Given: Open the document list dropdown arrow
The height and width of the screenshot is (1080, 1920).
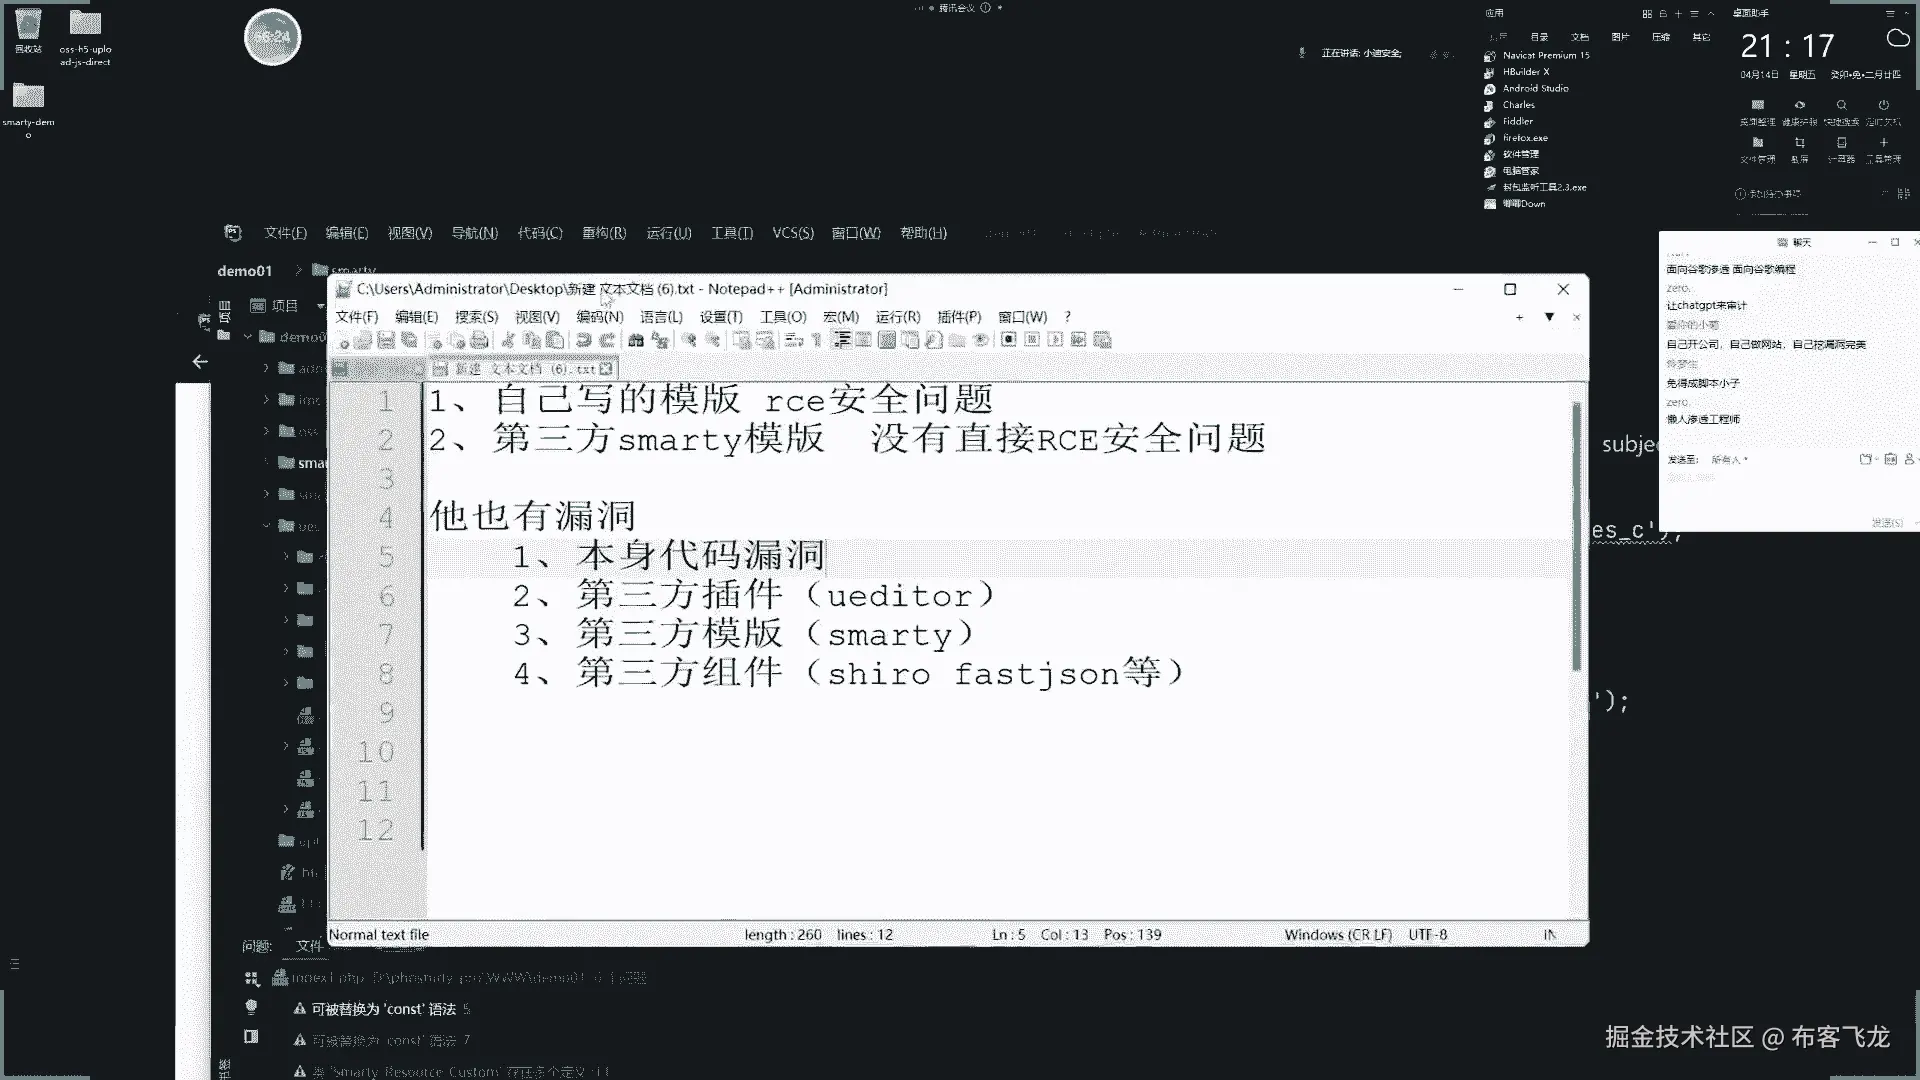Looking at the screenshot, I should pos(1549,317).
